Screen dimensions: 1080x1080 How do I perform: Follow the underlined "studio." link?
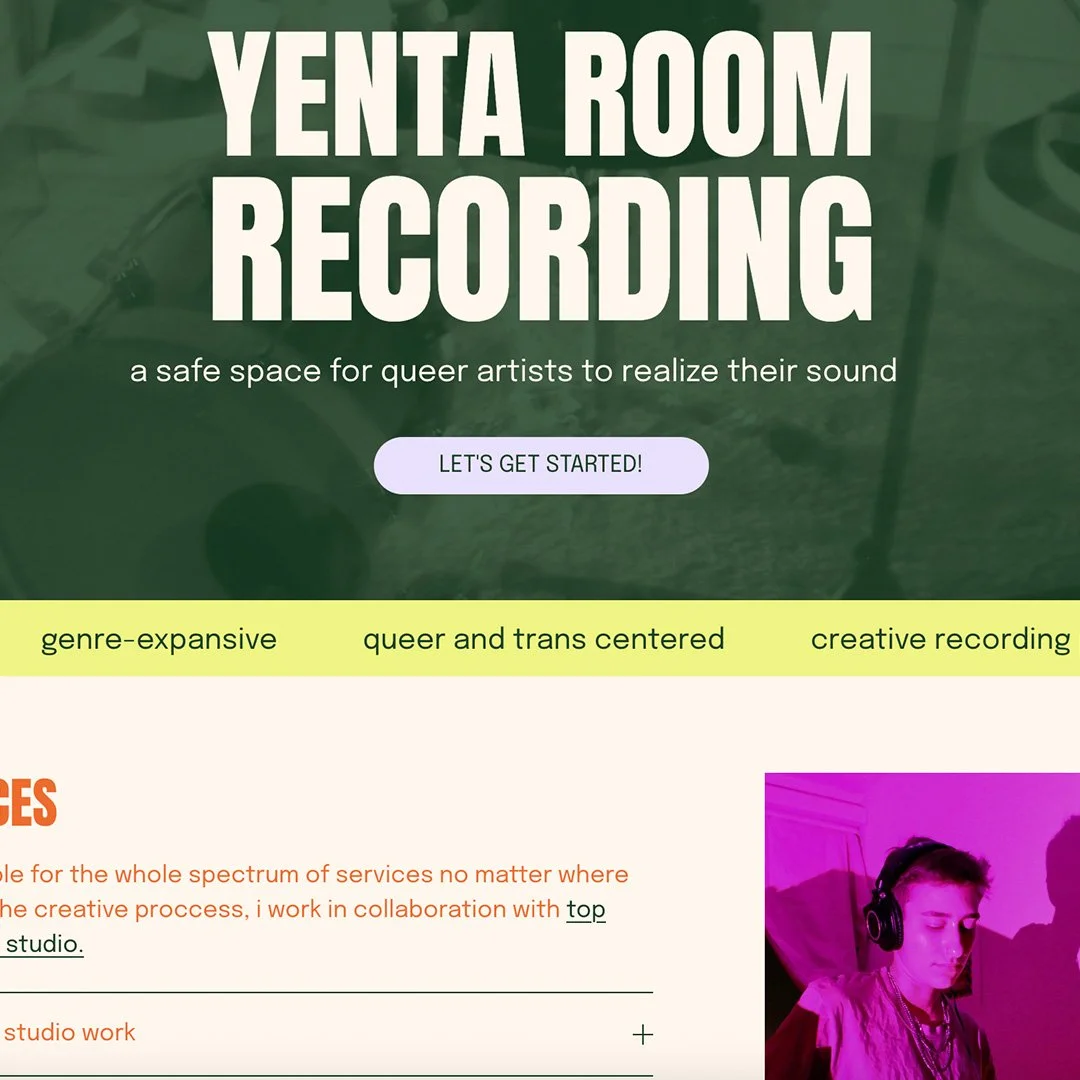tap(41, 944)
